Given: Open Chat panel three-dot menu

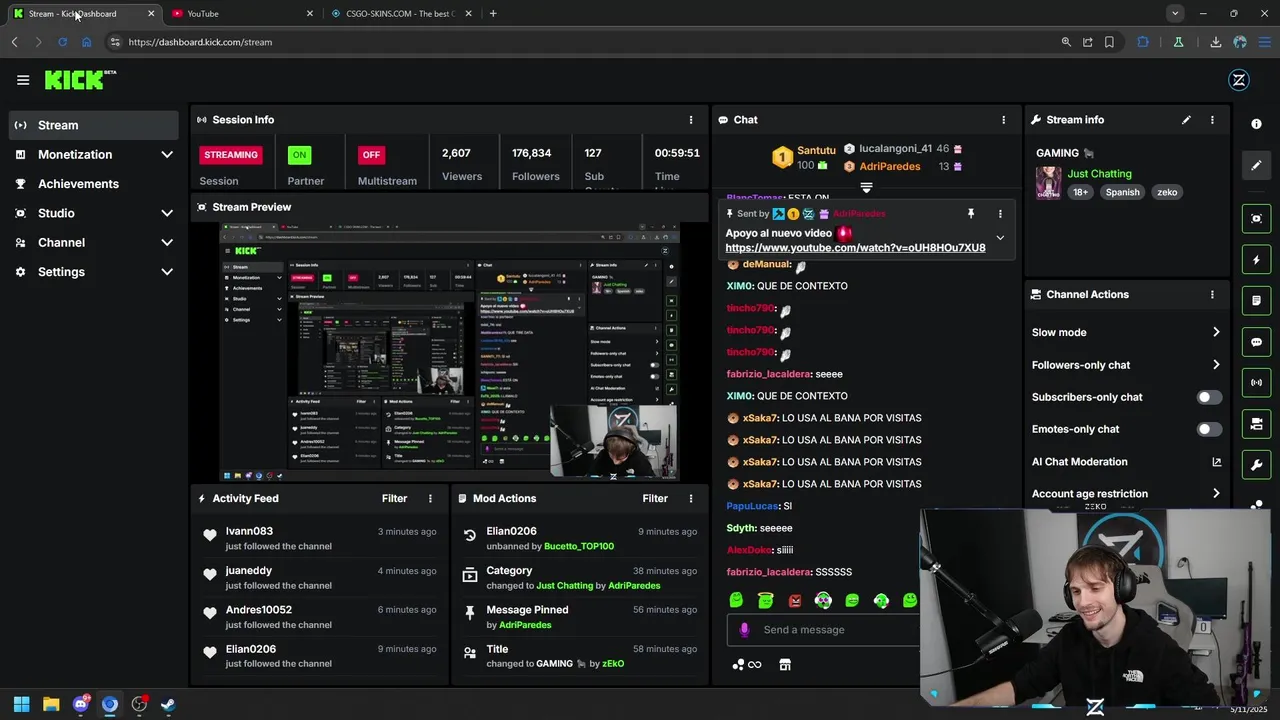Looking at the screenshot, I should coord(1004,120).
